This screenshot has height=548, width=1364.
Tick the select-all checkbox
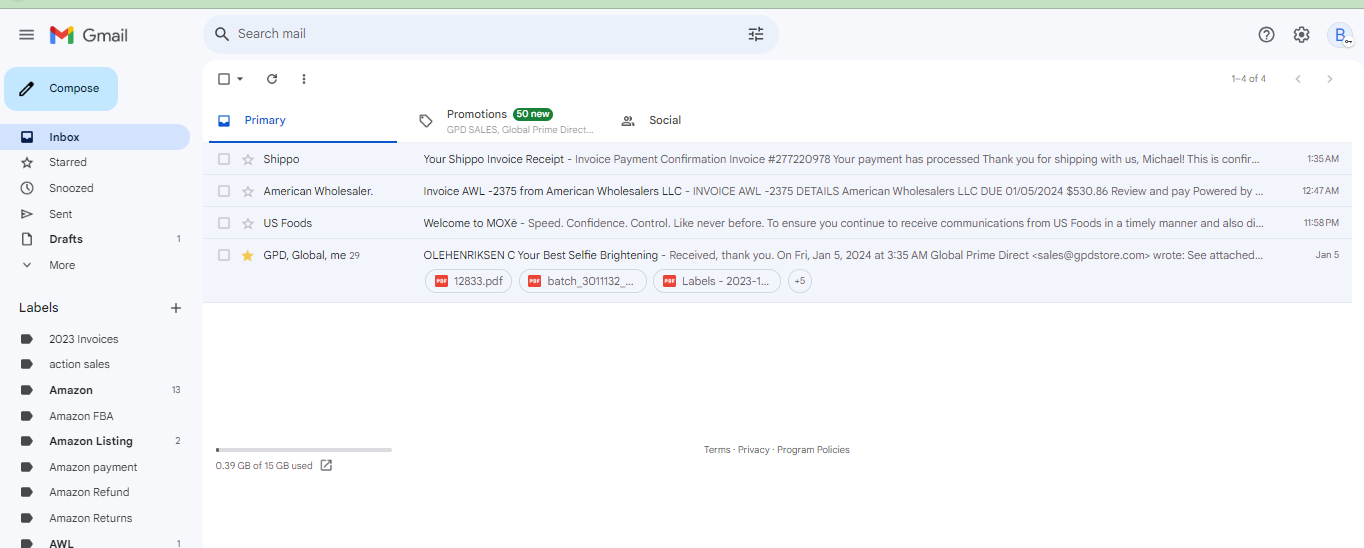(x=224, y=79)
